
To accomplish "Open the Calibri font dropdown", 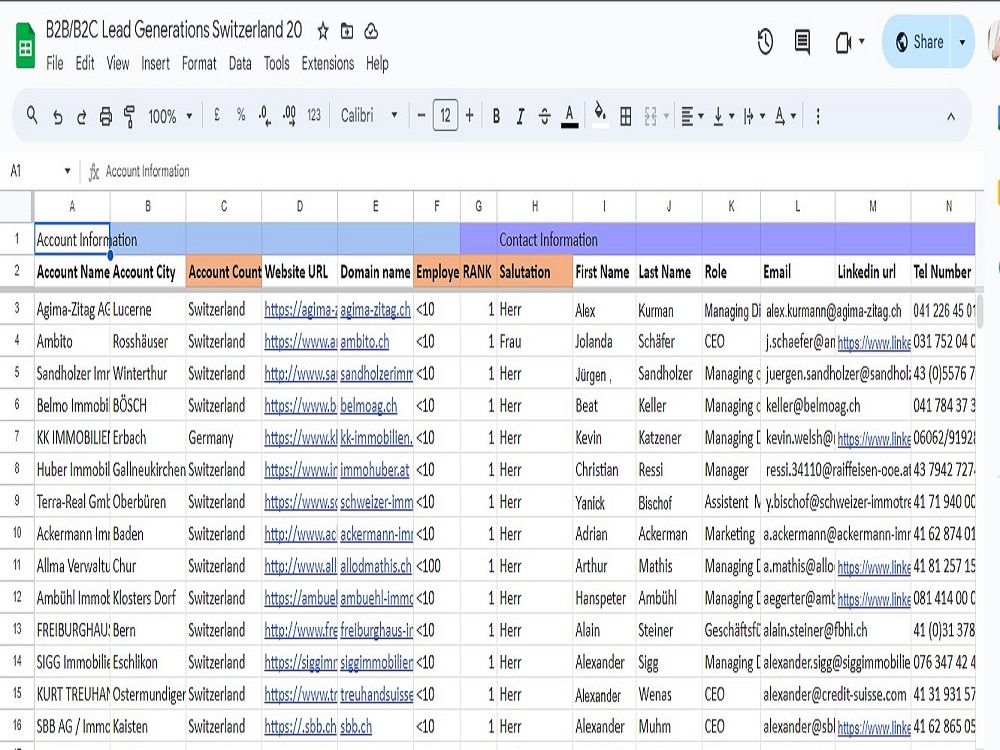I will 369,115.
